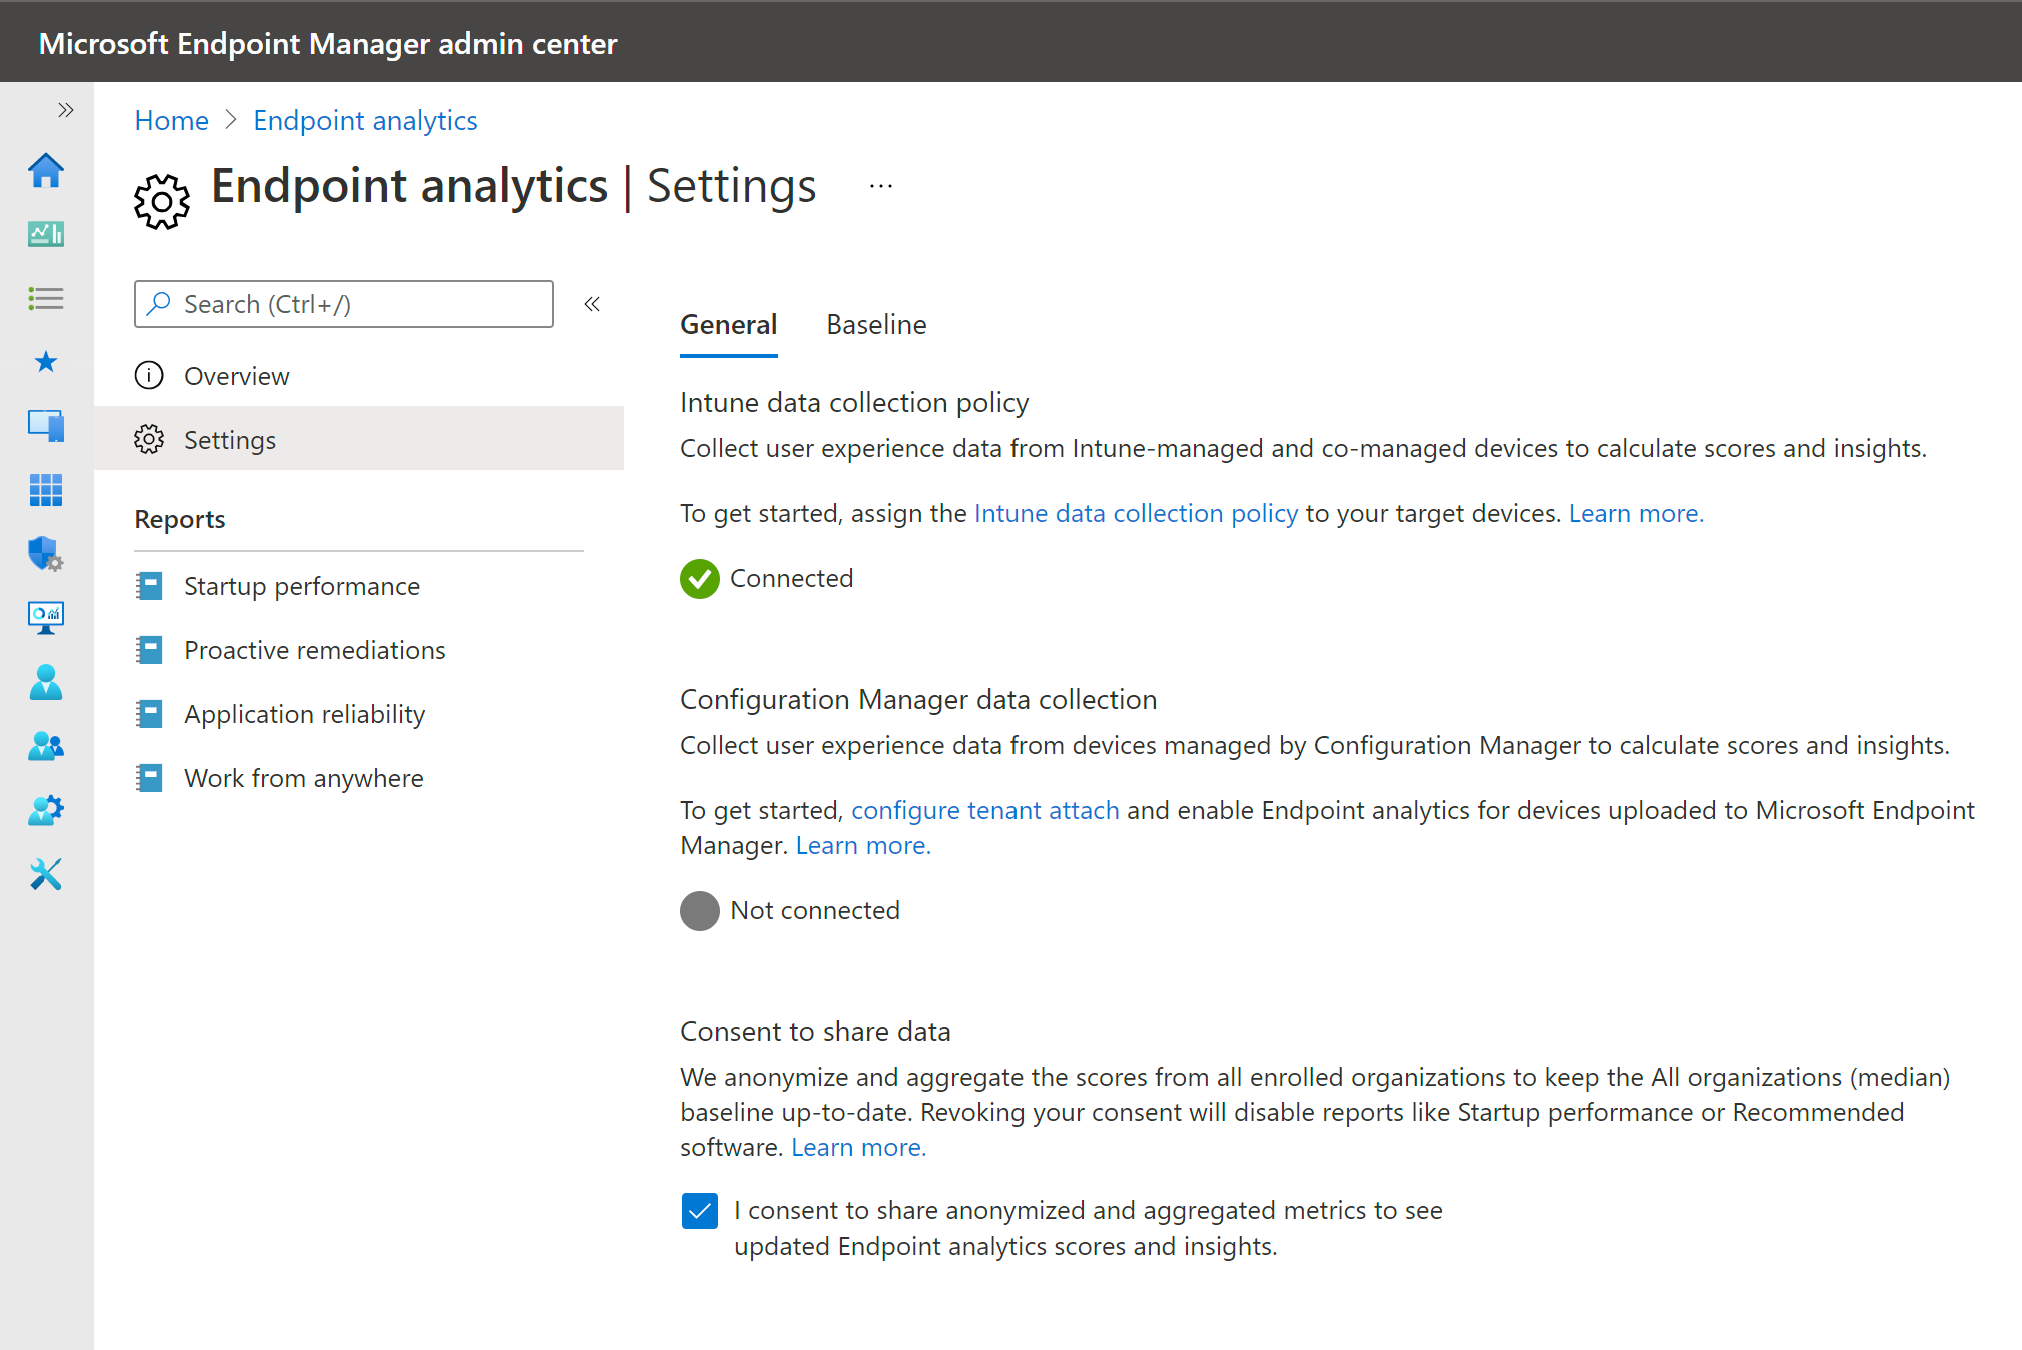Image resolution: width=2022 pixels, height=1350 pixels.
Task: Open the Reports monitor icon
Action: click(46, 618)
